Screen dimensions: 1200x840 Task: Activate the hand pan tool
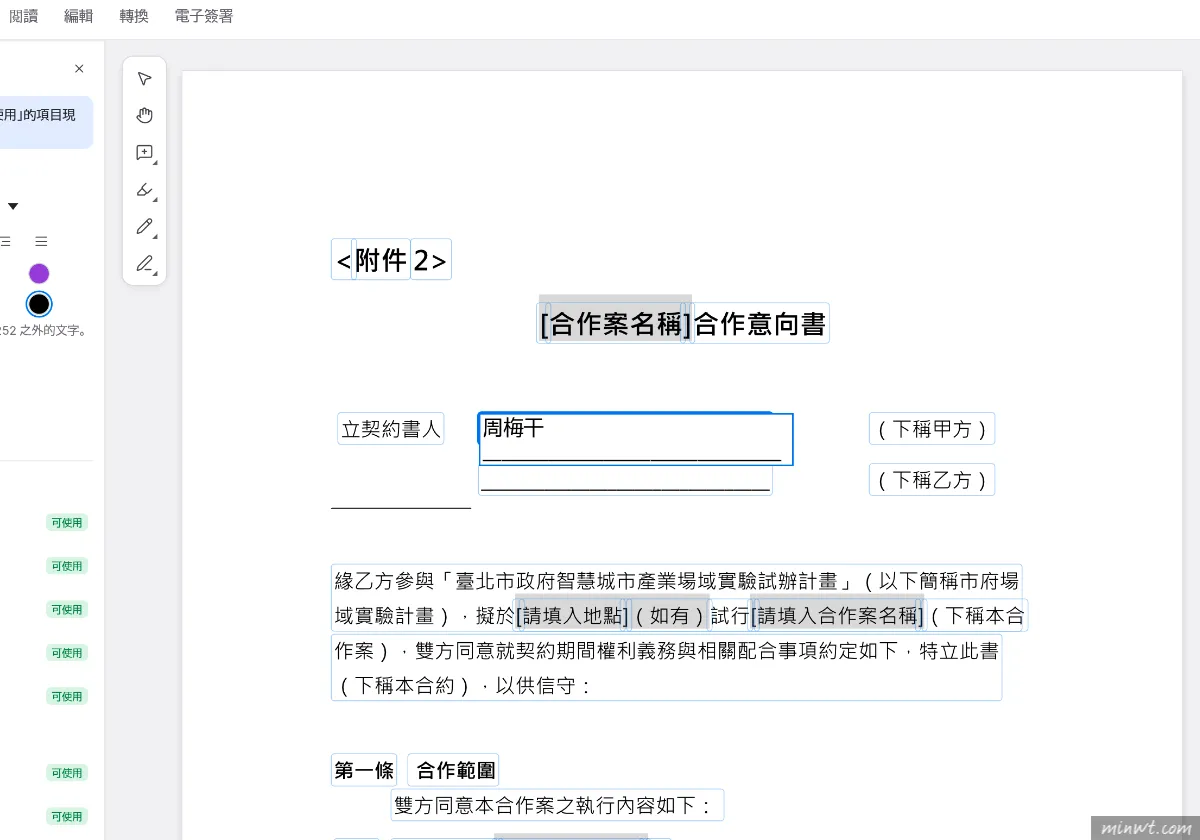tap(144, 115)
